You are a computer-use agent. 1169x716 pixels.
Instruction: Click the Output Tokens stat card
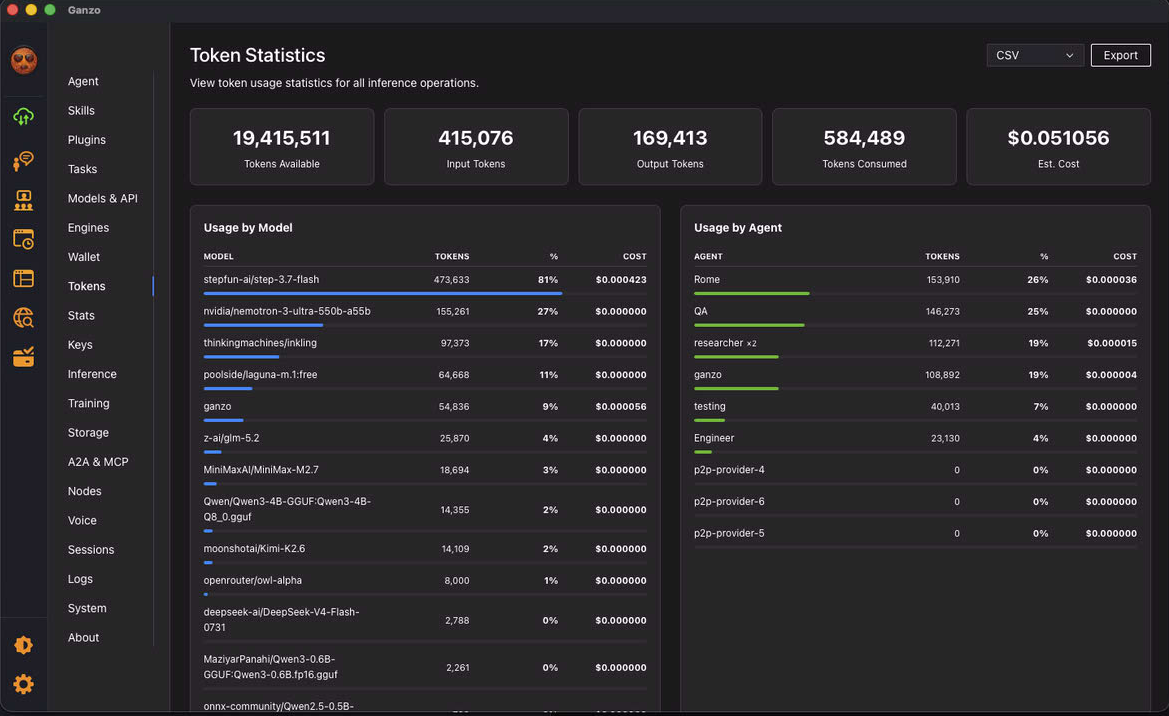click(x=670, y=147)
